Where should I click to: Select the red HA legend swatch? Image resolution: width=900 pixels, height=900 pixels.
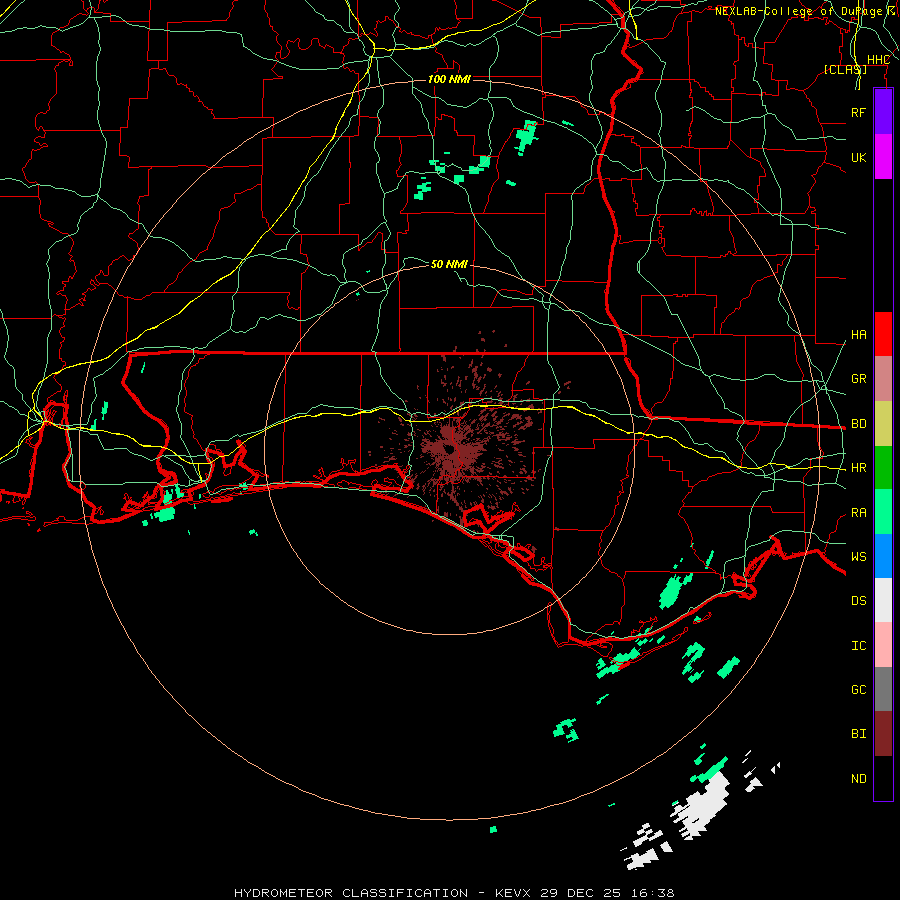coord(883,334)
